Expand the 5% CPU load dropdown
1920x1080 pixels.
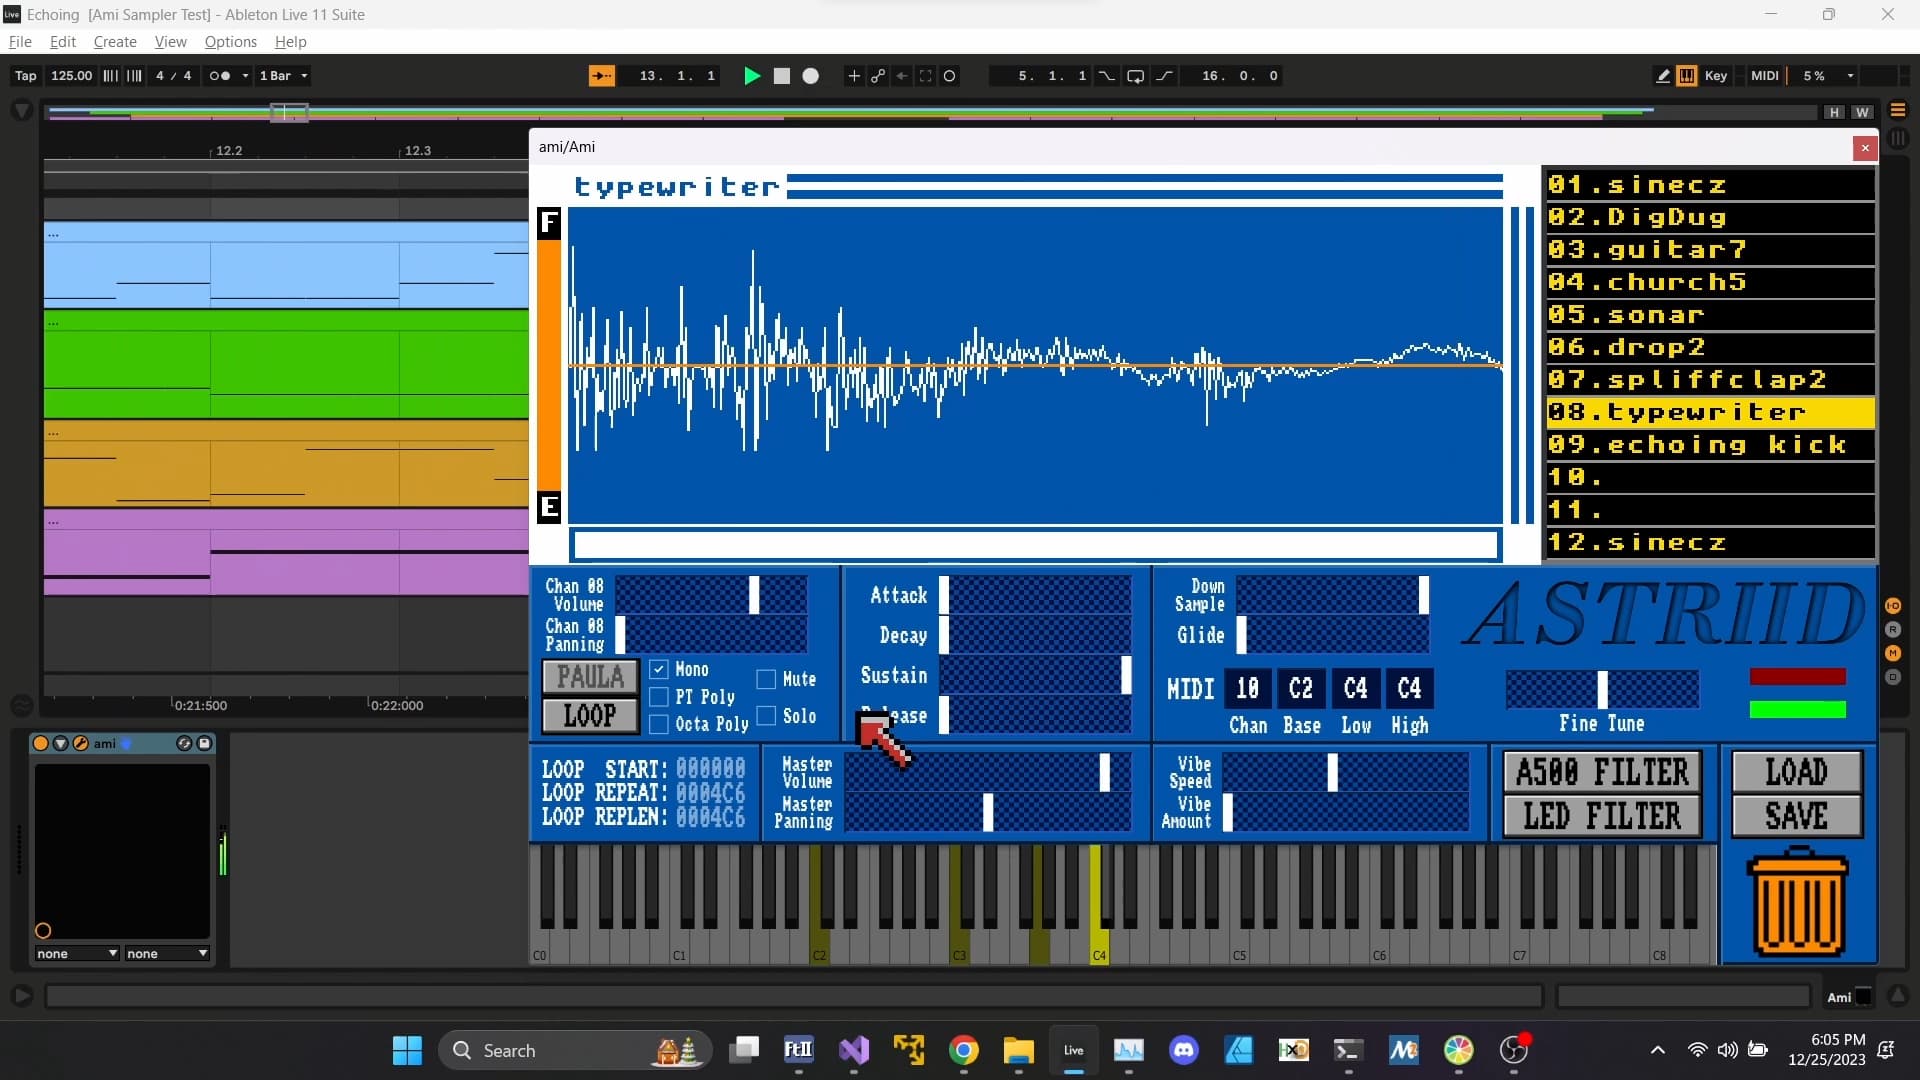(1850, 76)
